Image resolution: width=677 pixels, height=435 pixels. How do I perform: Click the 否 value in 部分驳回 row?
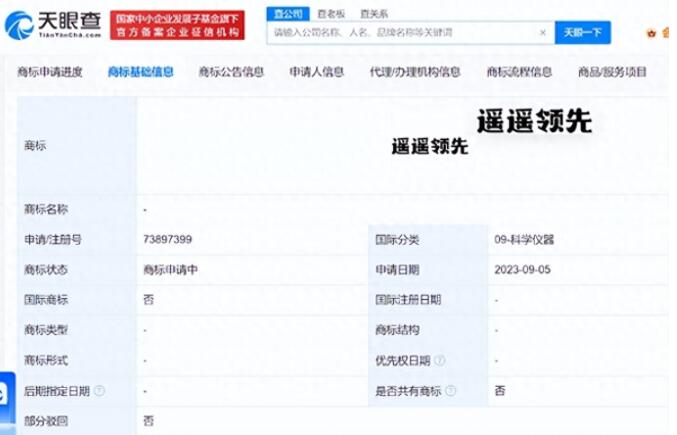tap(148, 421)
